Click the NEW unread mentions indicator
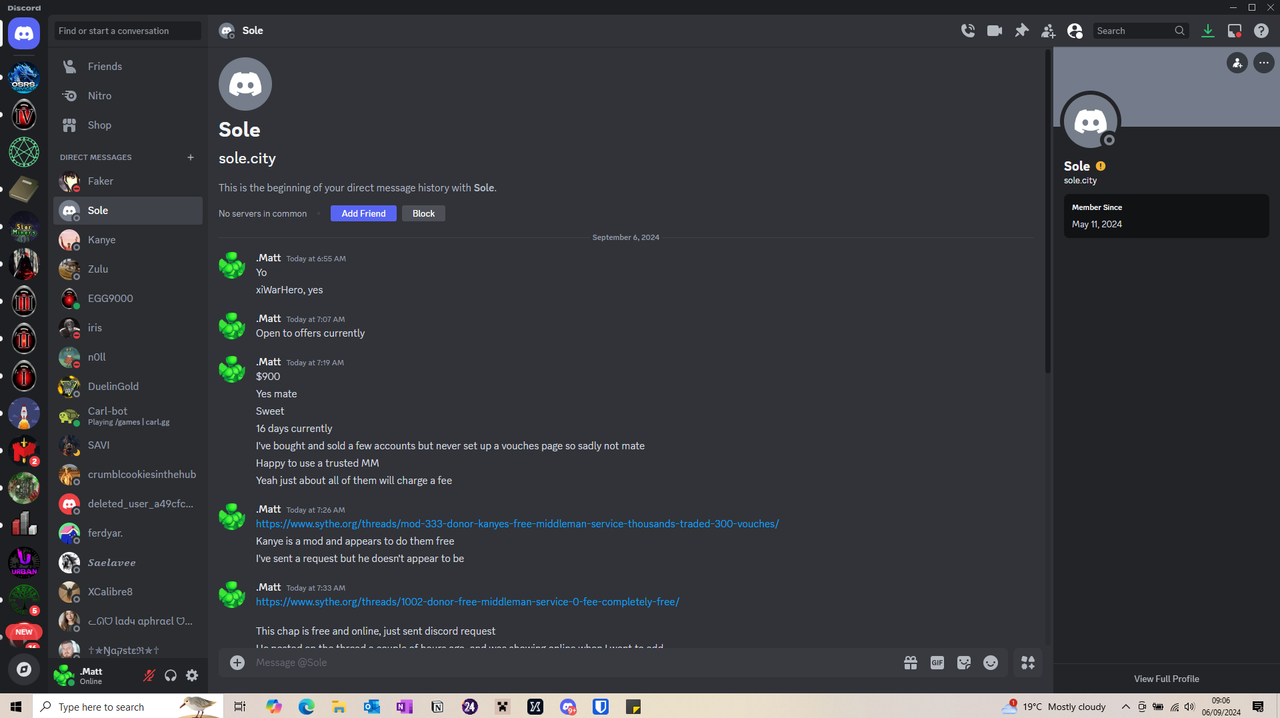The image size is (1280, 718). coord(24,632)
